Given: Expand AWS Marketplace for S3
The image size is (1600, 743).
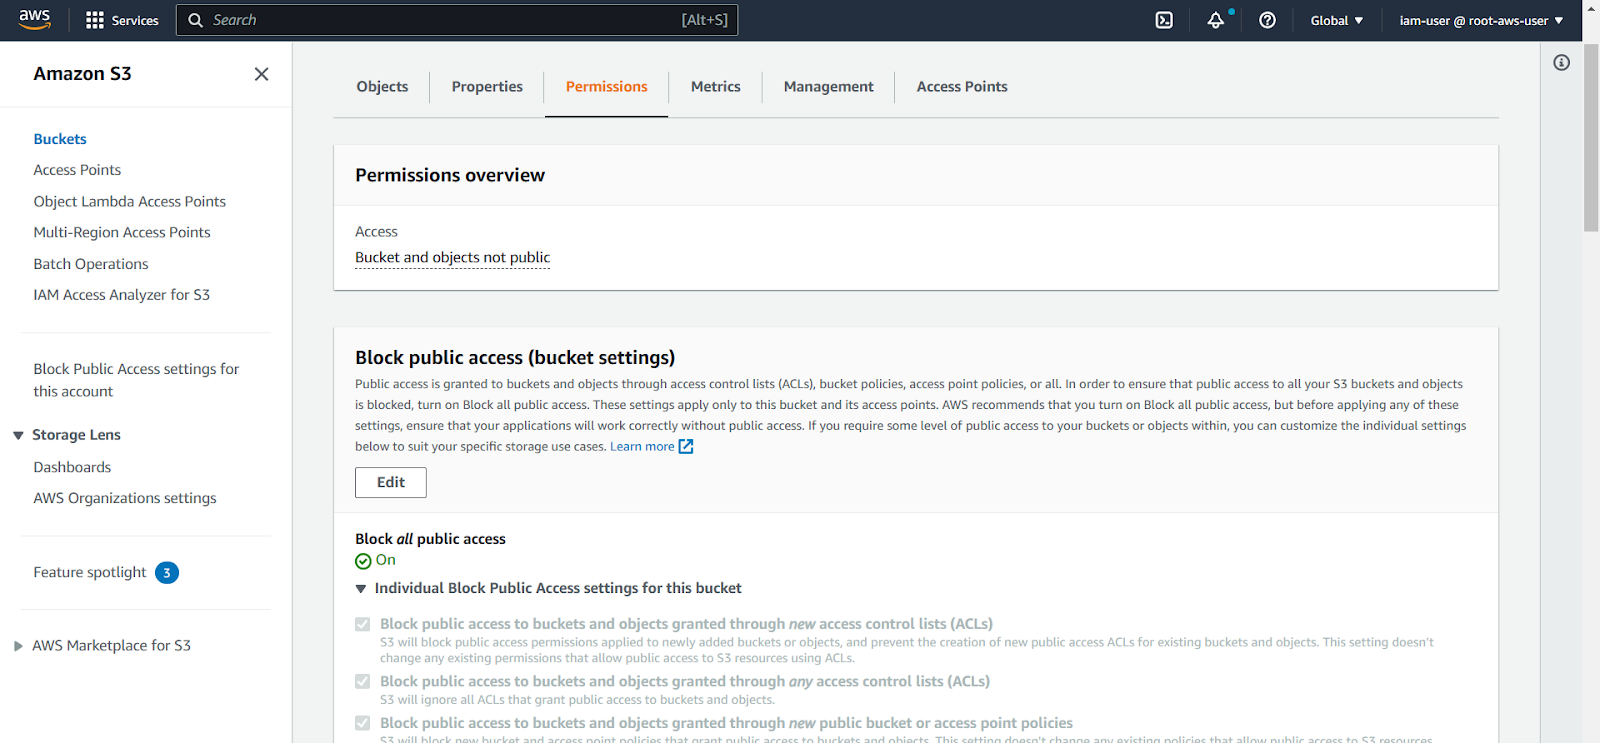Looking at the screenshot, I should (x=18, y=646).
